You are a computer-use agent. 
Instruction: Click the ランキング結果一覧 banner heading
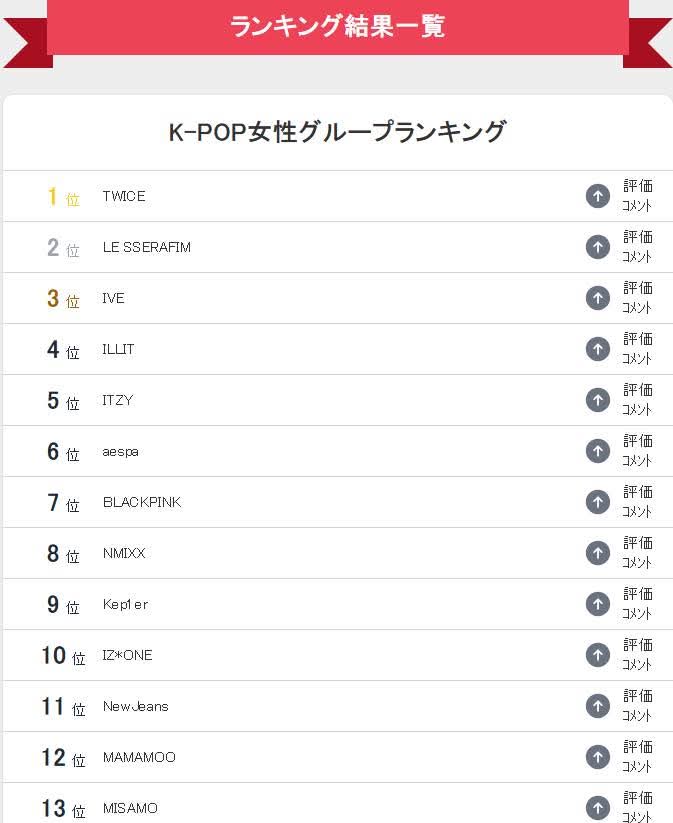click(x=337, y=26)
